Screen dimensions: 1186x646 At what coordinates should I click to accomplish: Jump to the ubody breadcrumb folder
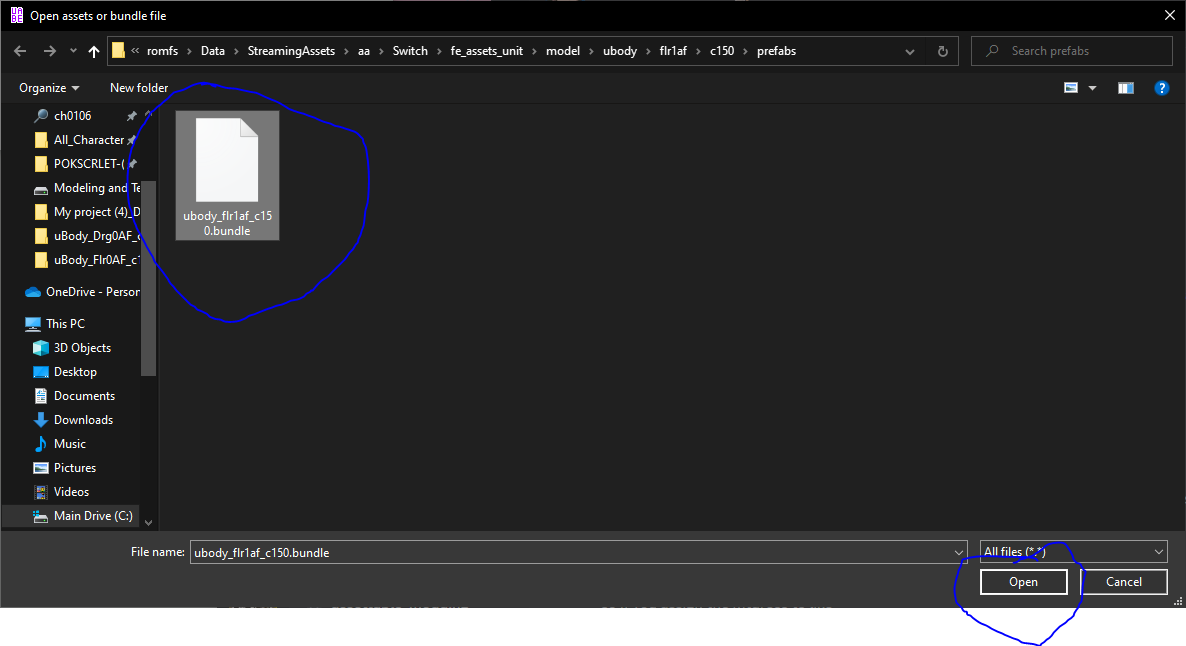[620, 51]
